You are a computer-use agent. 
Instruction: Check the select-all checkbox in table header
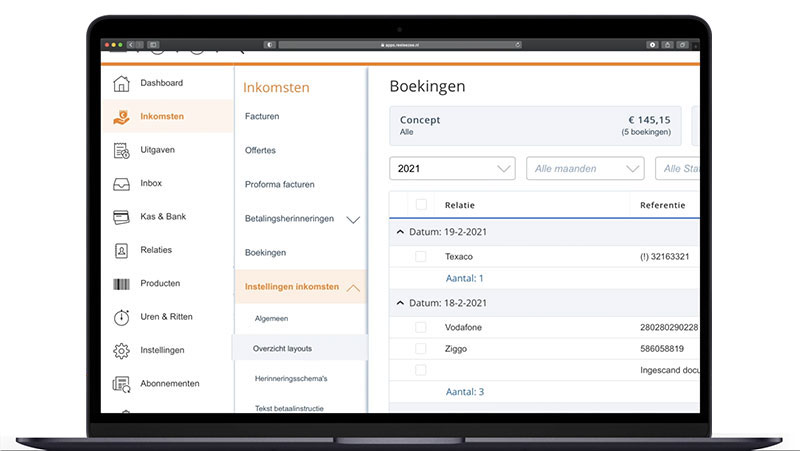(x=421, y=205)
